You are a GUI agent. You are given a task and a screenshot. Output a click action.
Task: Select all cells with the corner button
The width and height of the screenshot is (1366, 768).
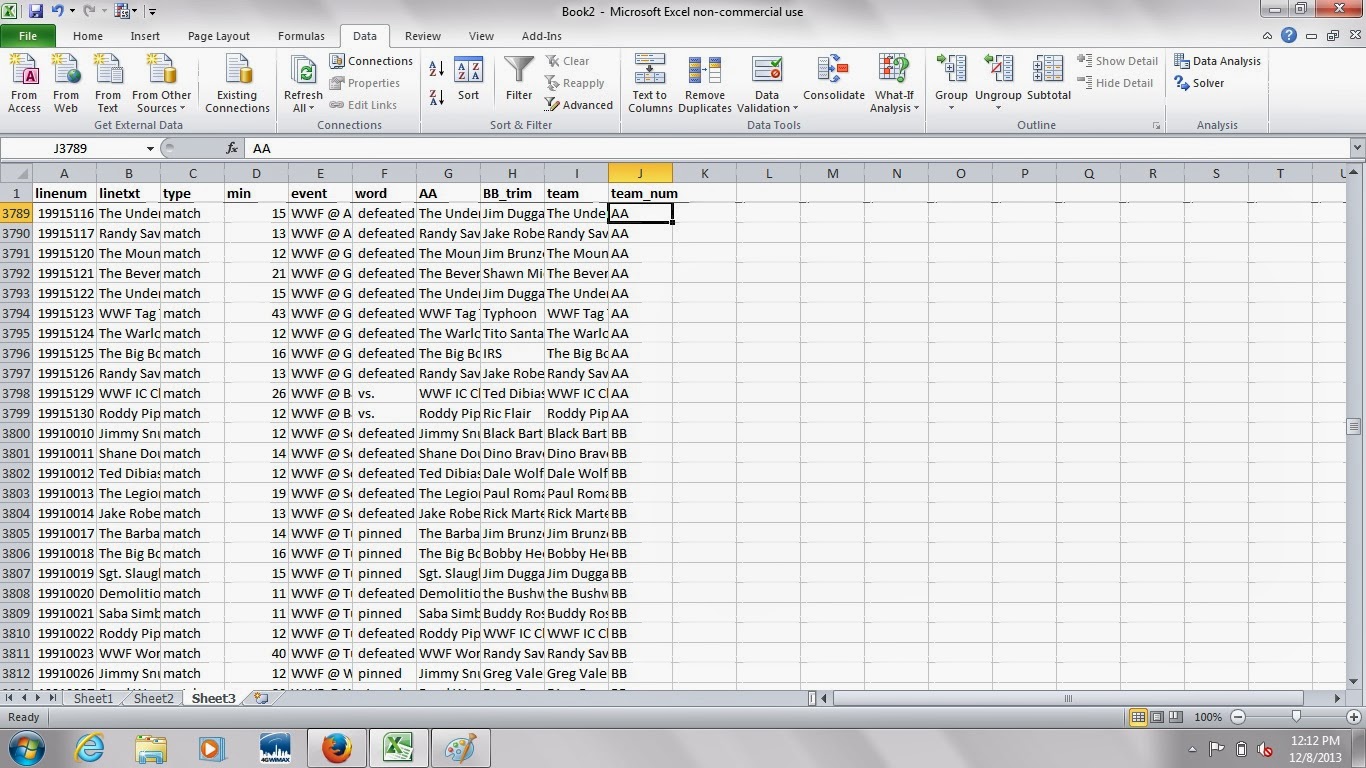[x=16, y=173]
